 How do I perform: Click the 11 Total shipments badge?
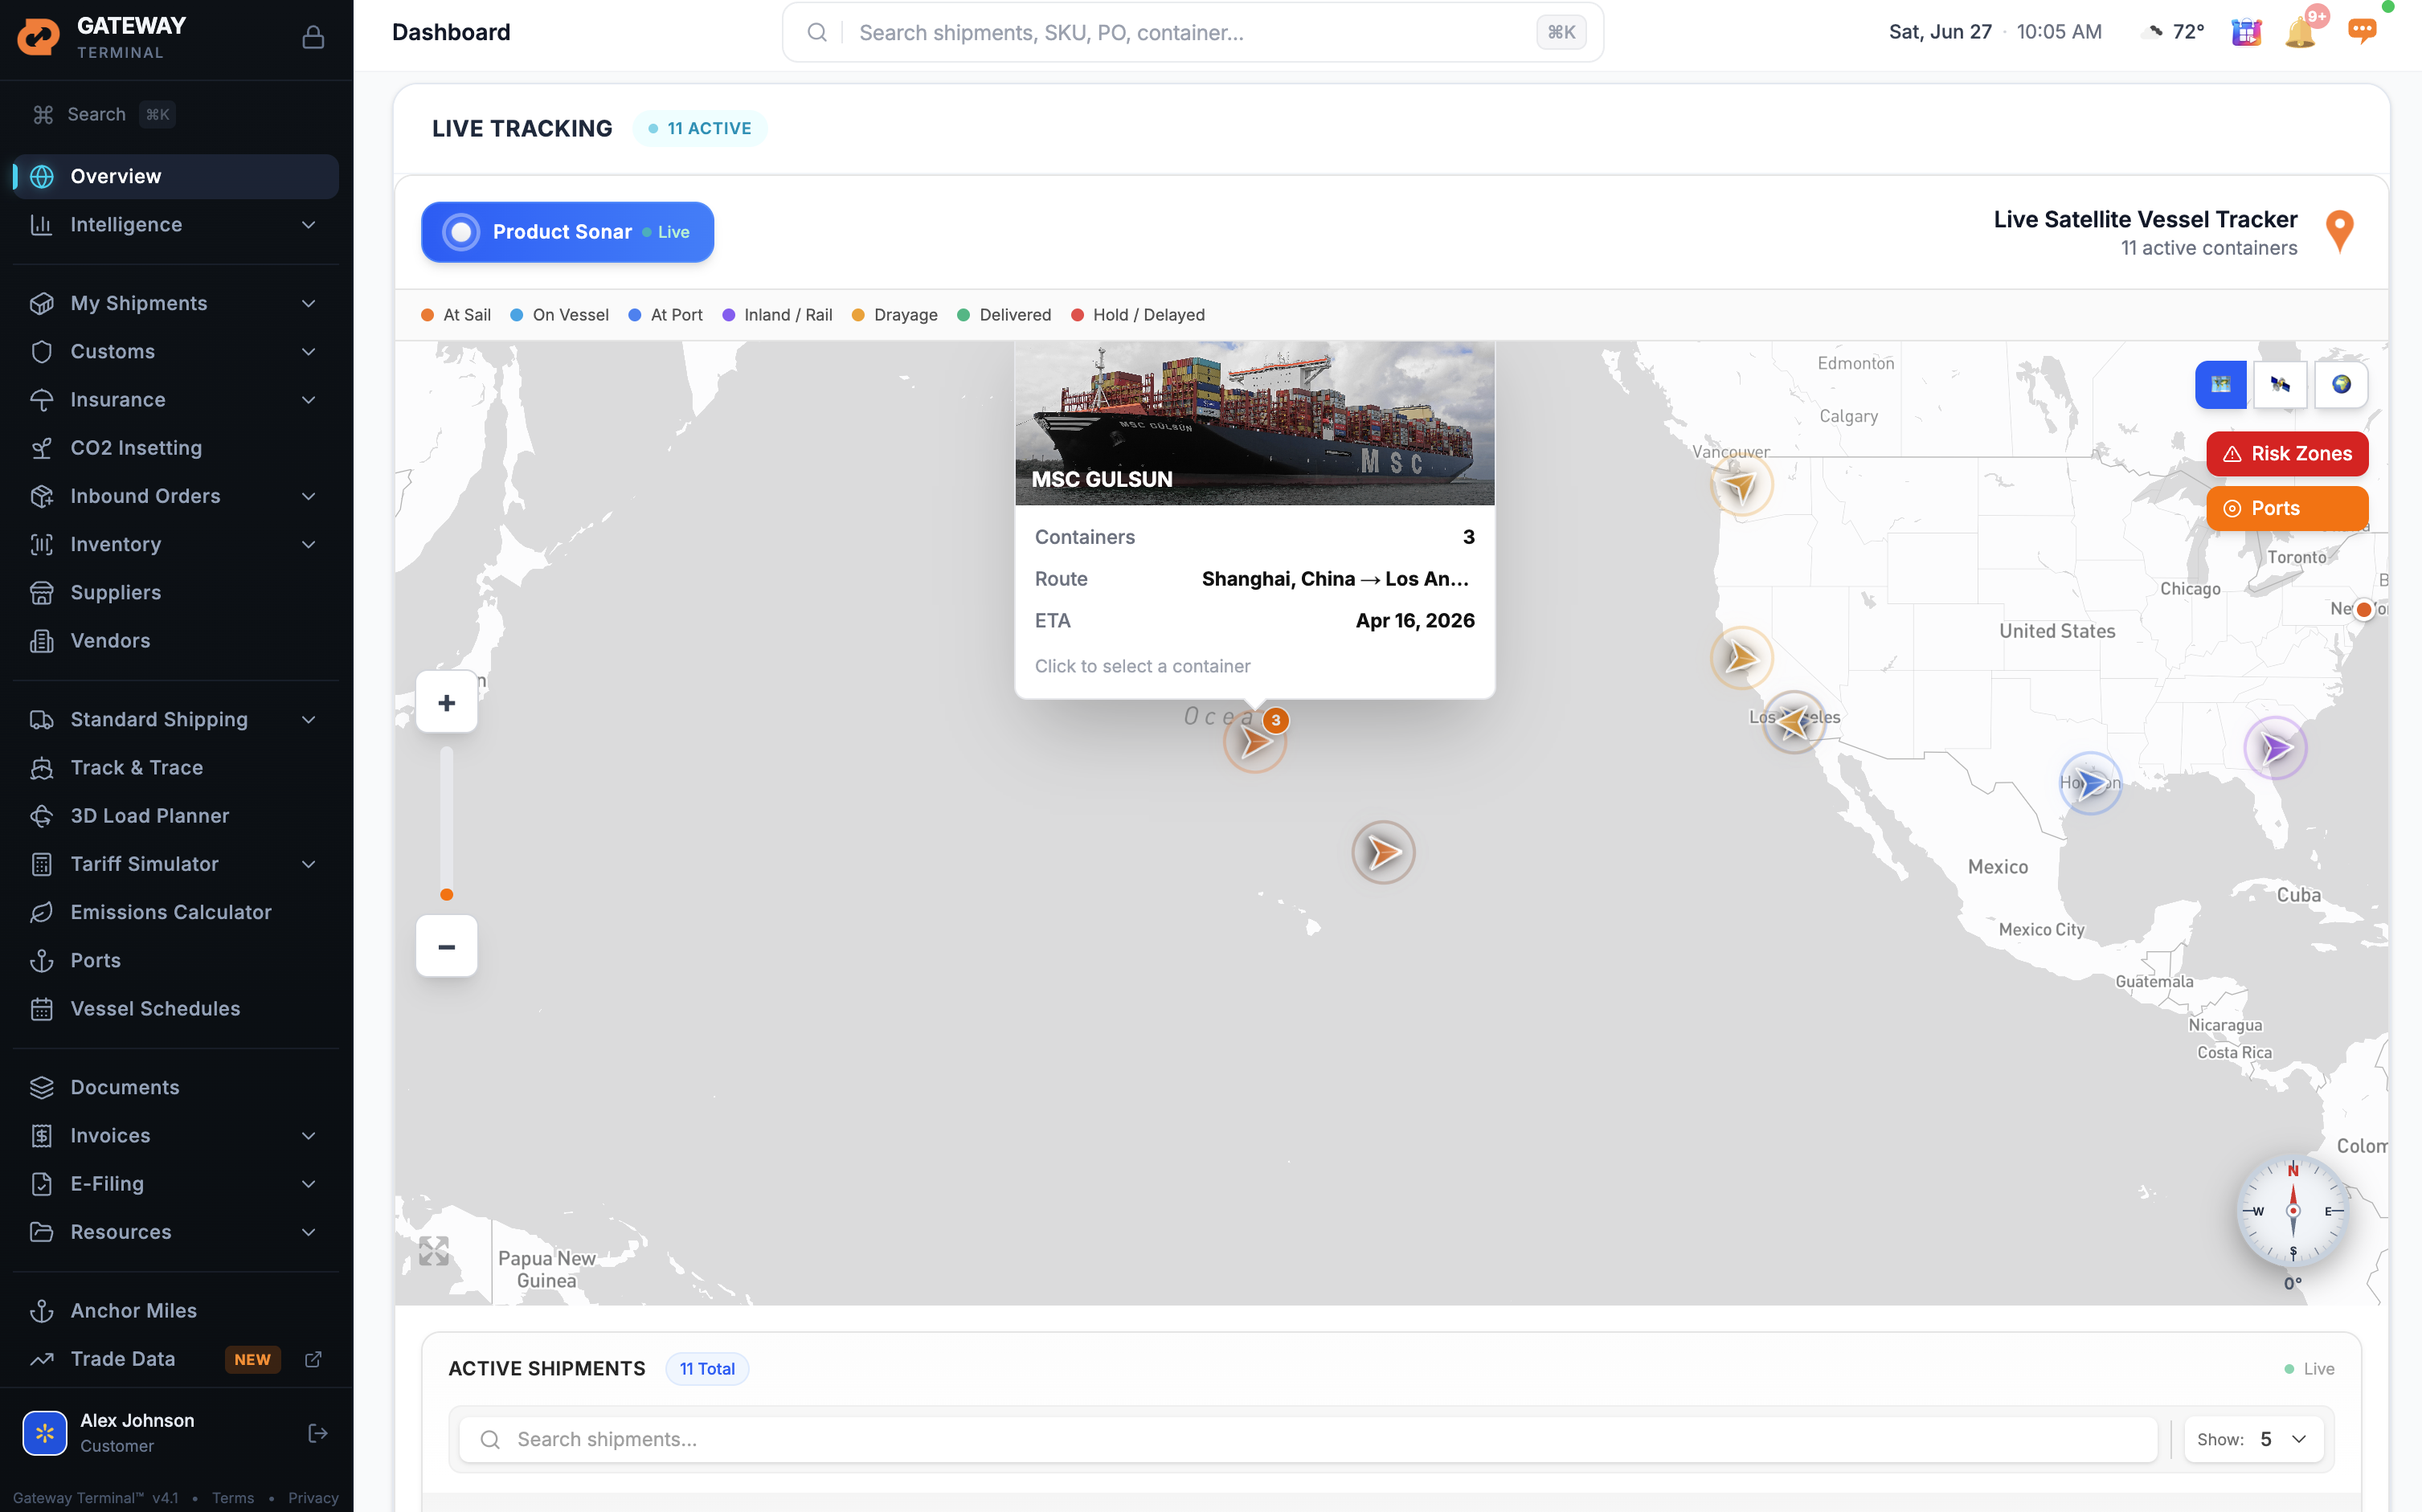tap(707, 1369)
